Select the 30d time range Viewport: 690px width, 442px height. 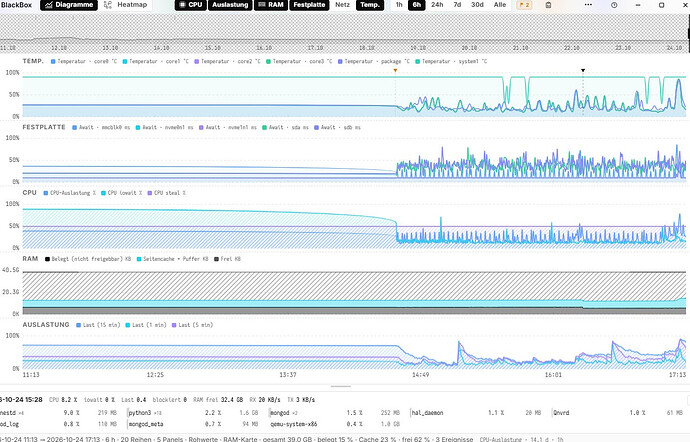[x=477, y=5]
